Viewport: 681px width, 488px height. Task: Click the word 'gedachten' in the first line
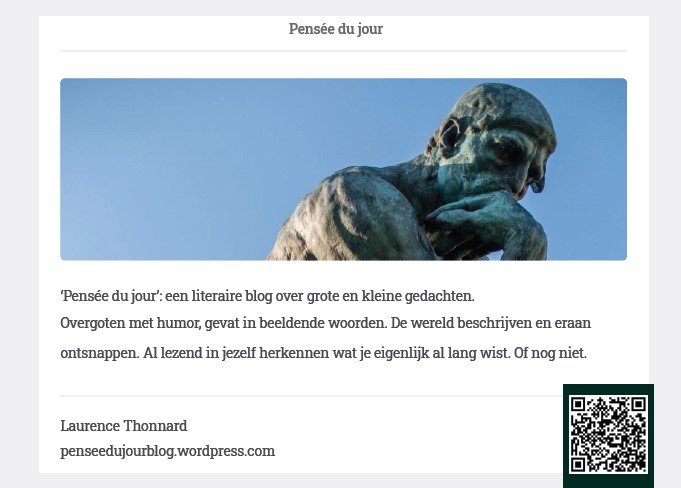pyautogui.click(x=438, y=296)
